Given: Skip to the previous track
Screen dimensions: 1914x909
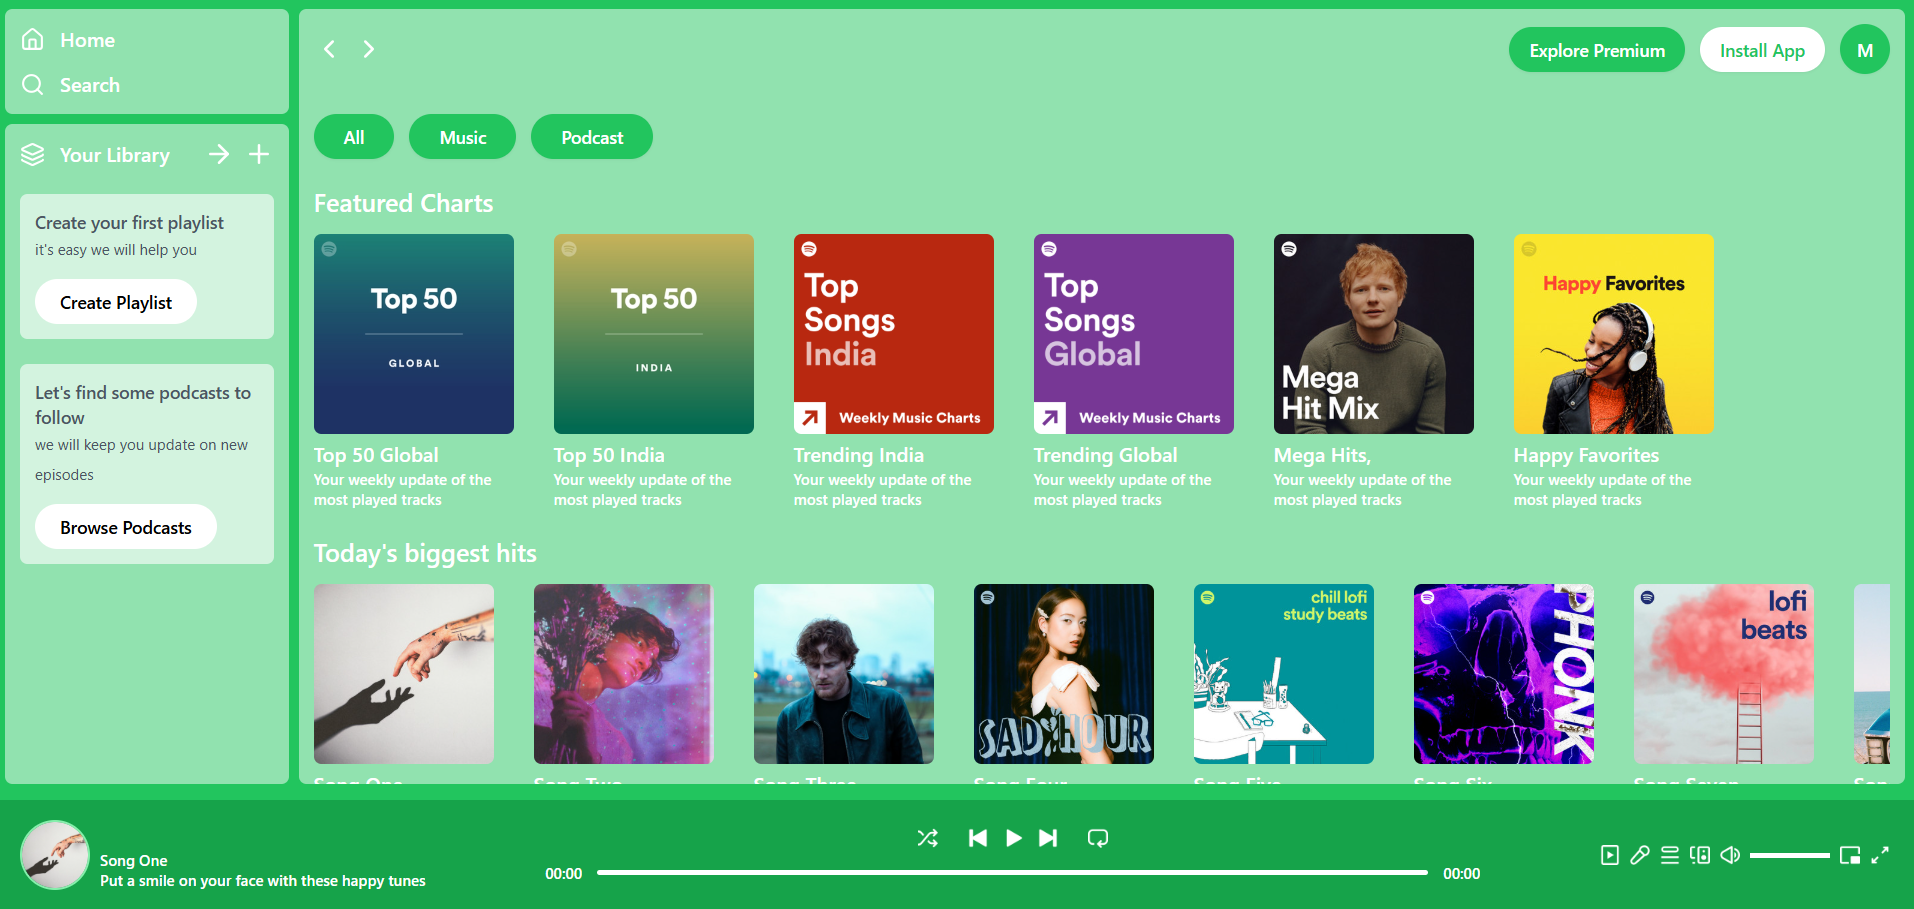Looking at the screenshot, I should [x=978, y=838].
